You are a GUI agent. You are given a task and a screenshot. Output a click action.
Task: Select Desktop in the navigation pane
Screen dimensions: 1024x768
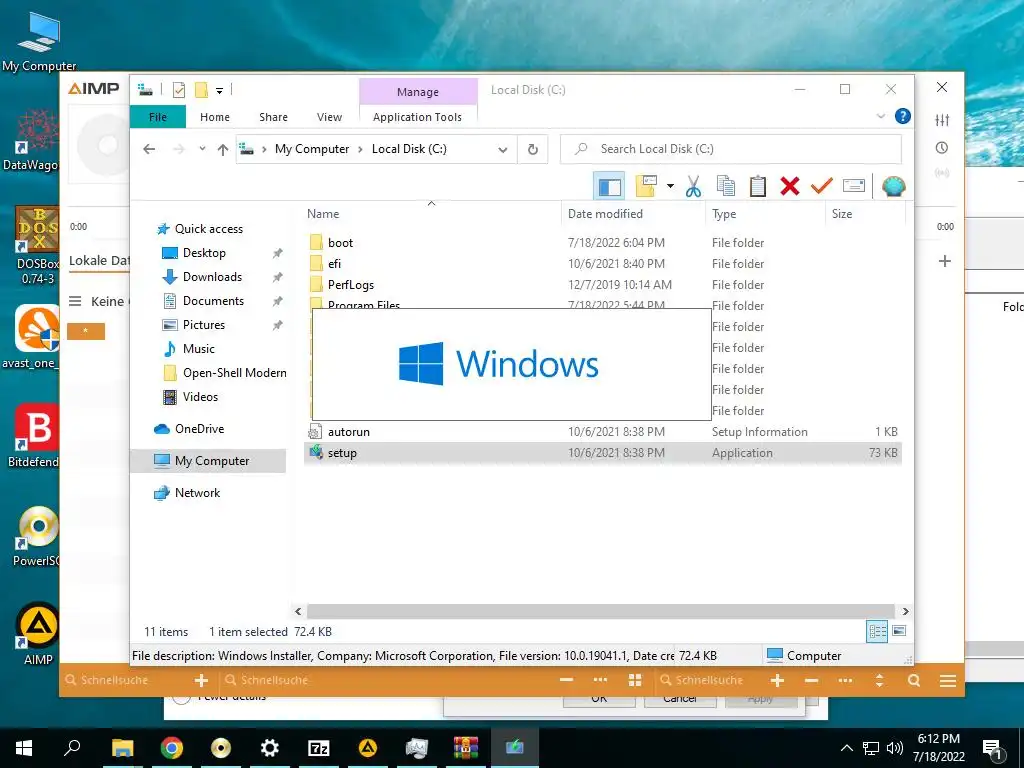pyautogui.click(x=204, y=253)
